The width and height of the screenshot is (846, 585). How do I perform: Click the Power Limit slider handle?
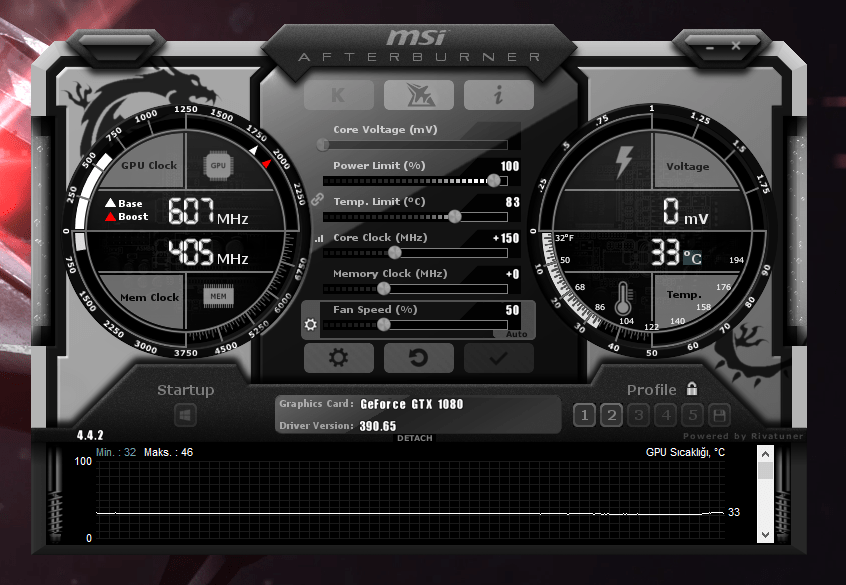coord(494,181)
